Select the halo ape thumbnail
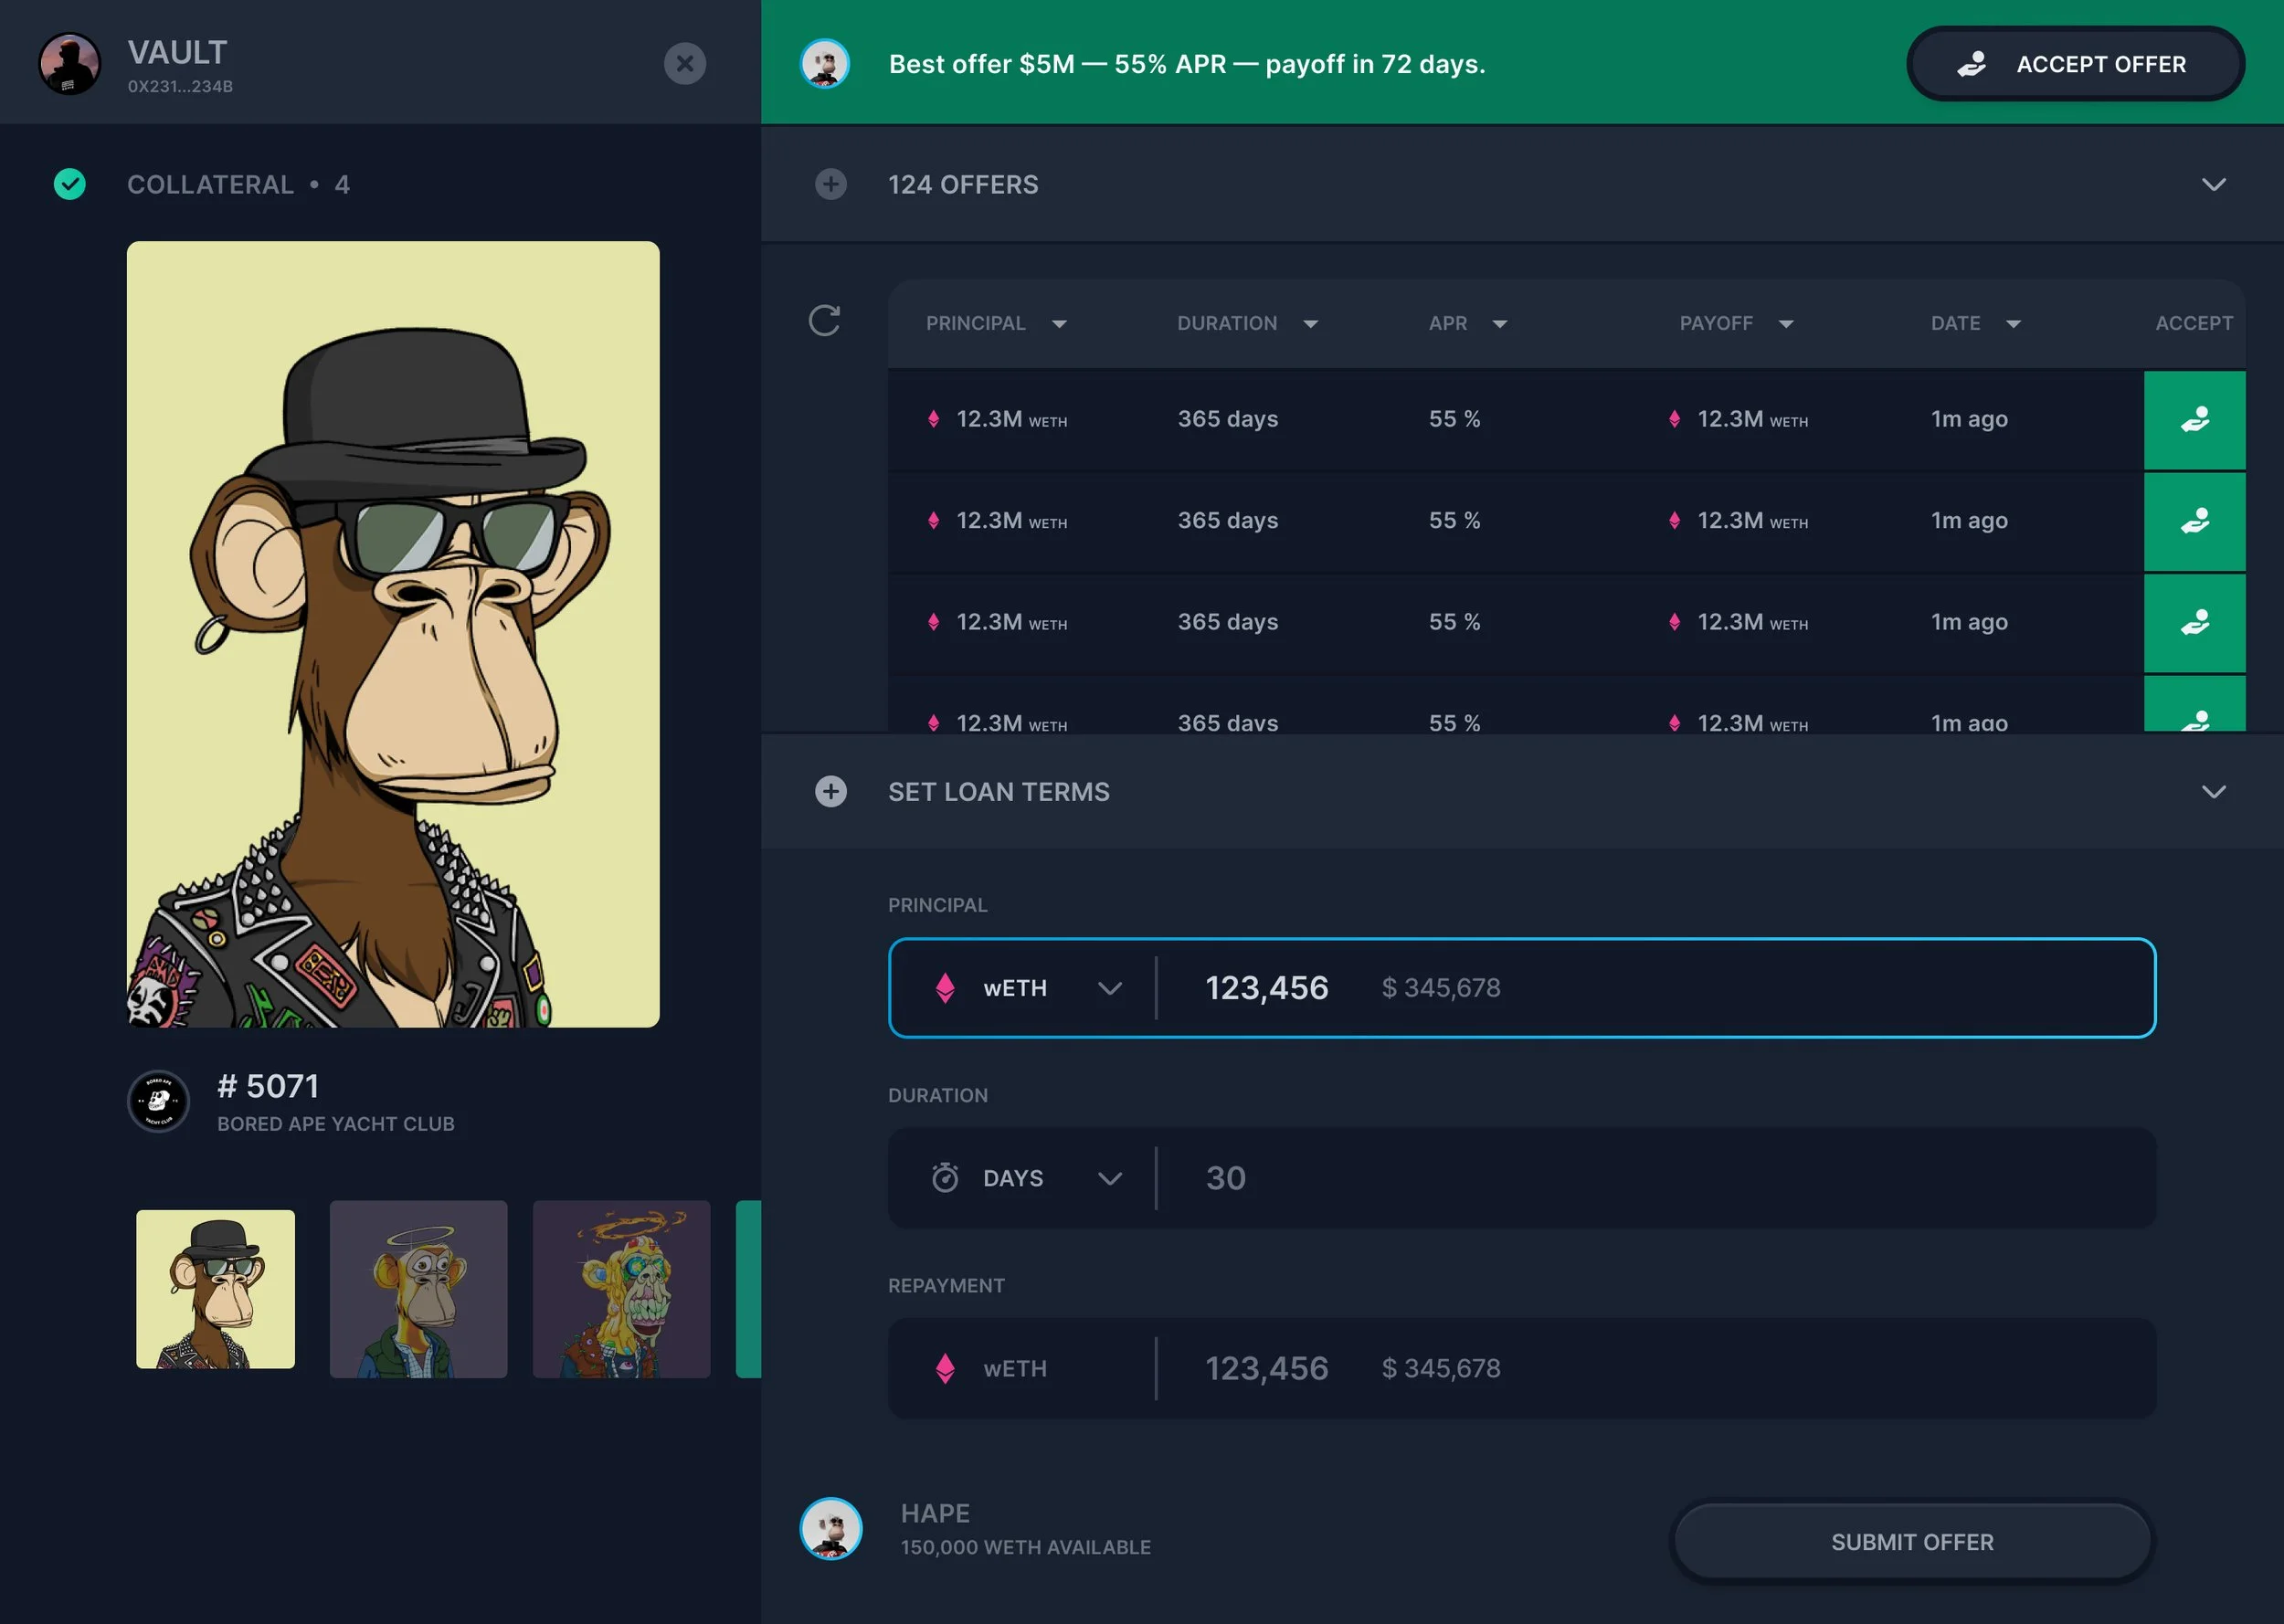This screenshot has width=2284, height=1624. tap(418, 1289)
